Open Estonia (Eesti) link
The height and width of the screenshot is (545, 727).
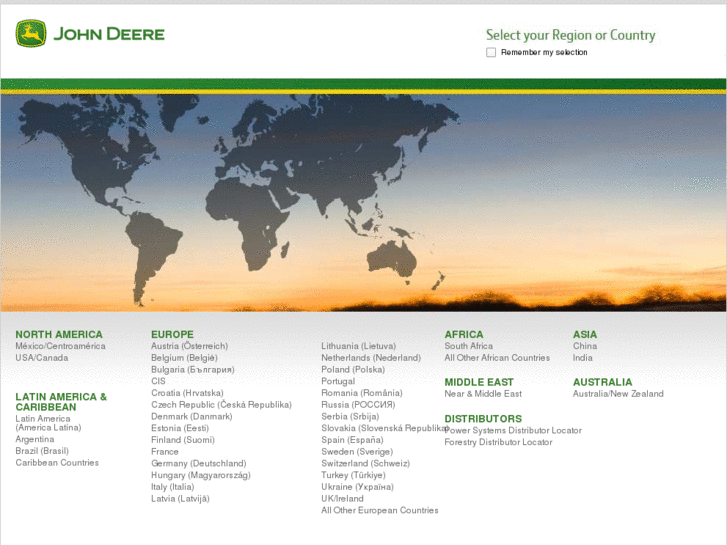click(x=180, y=428)
